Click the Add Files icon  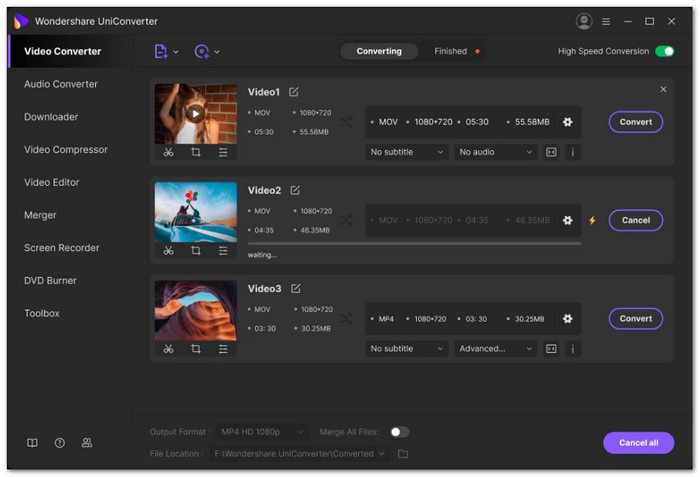[x=161, y=51]
